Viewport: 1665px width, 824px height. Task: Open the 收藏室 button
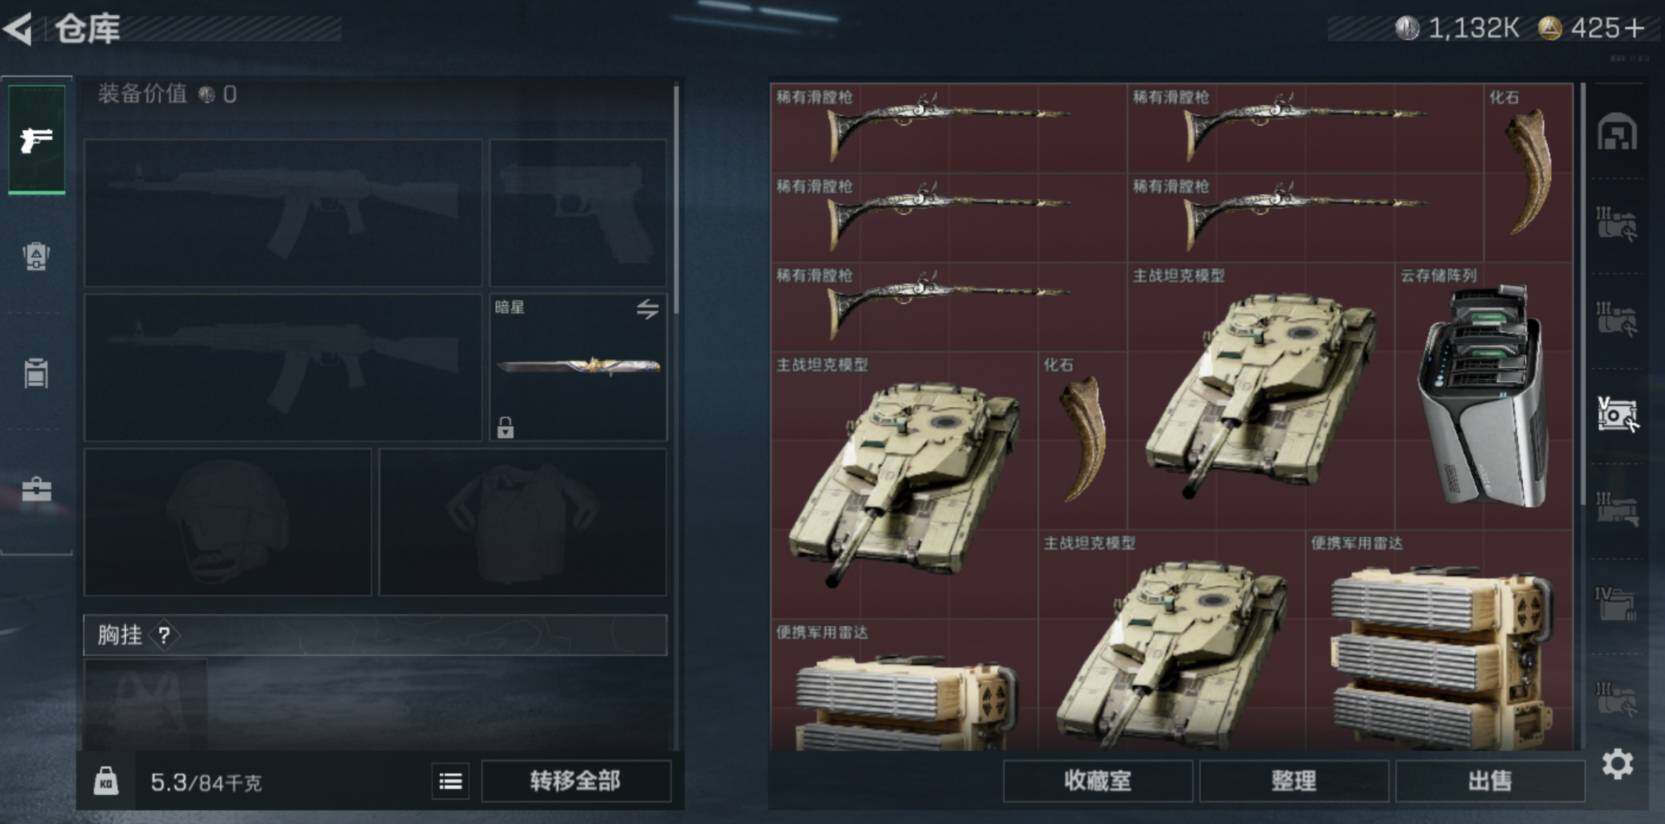click(1098, 781)
